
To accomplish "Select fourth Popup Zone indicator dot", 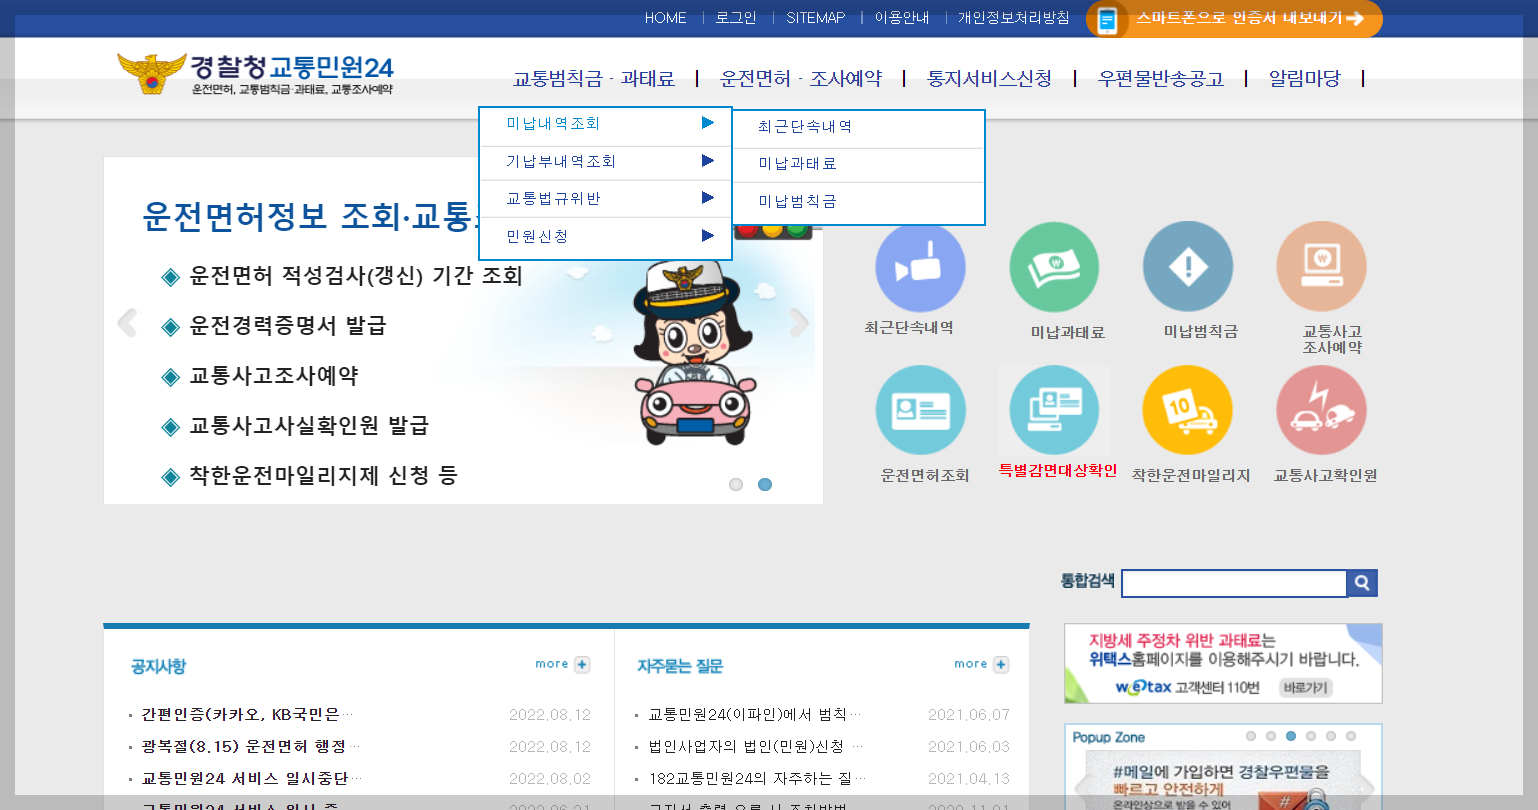I will point(1311,736).
